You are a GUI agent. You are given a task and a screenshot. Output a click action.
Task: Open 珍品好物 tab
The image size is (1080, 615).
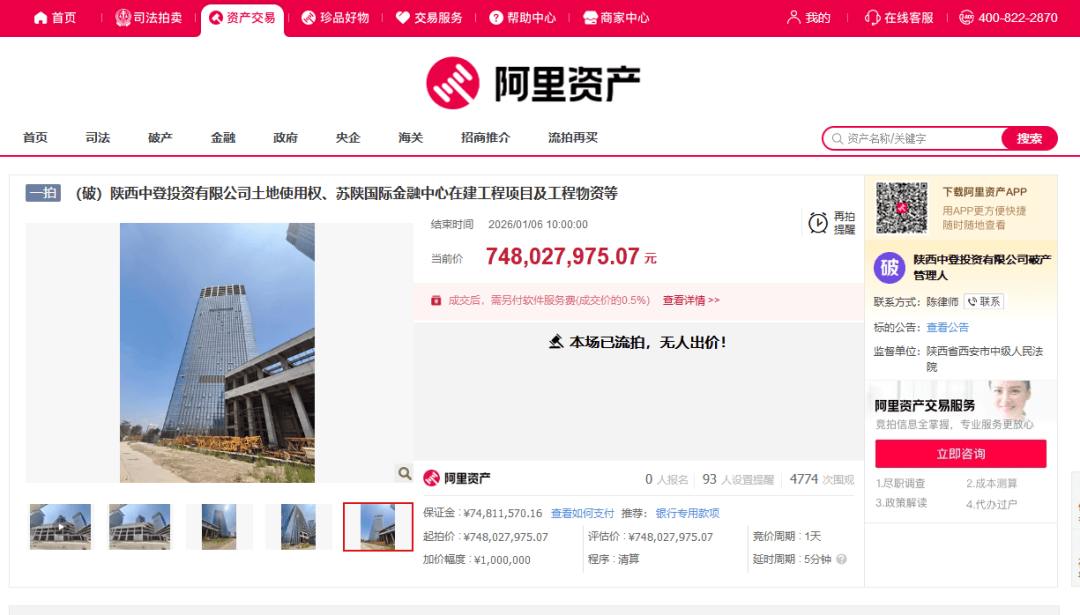point(335,18)
